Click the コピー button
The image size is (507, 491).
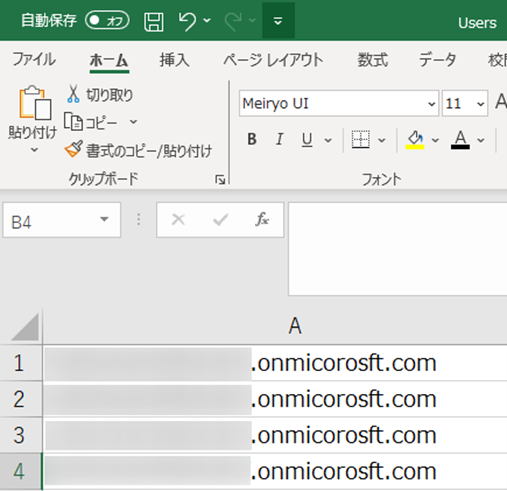pos(91,123)
